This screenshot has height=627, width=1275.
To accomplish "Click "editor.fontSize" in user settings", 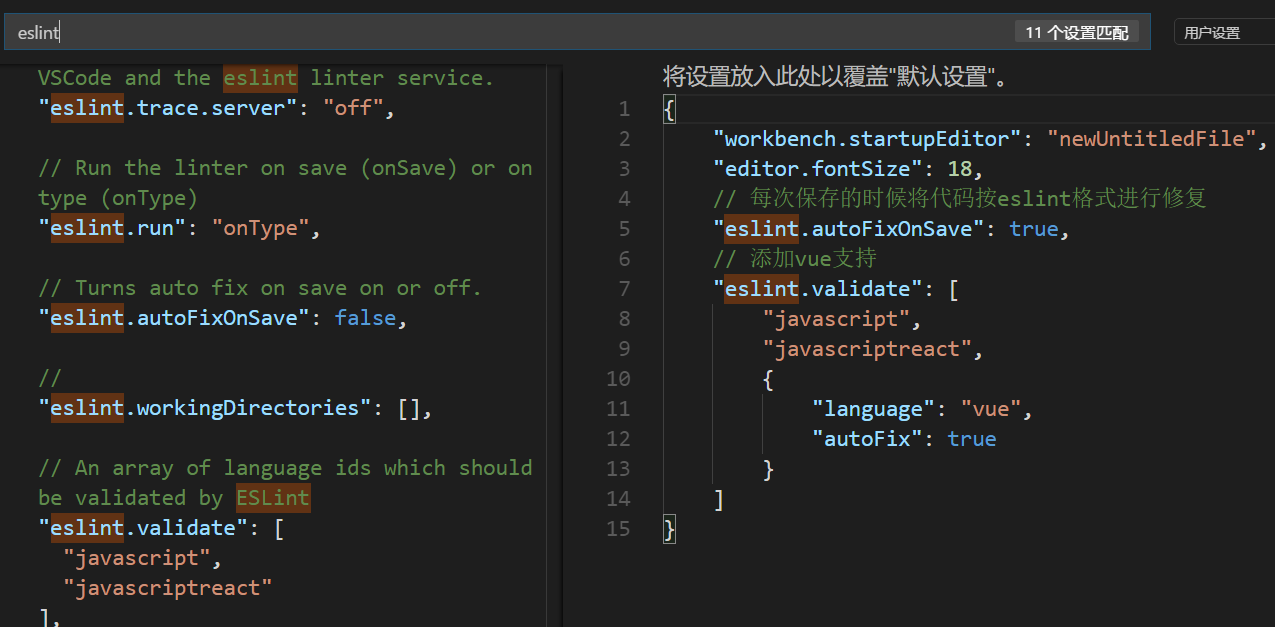I will click(817, 169).
